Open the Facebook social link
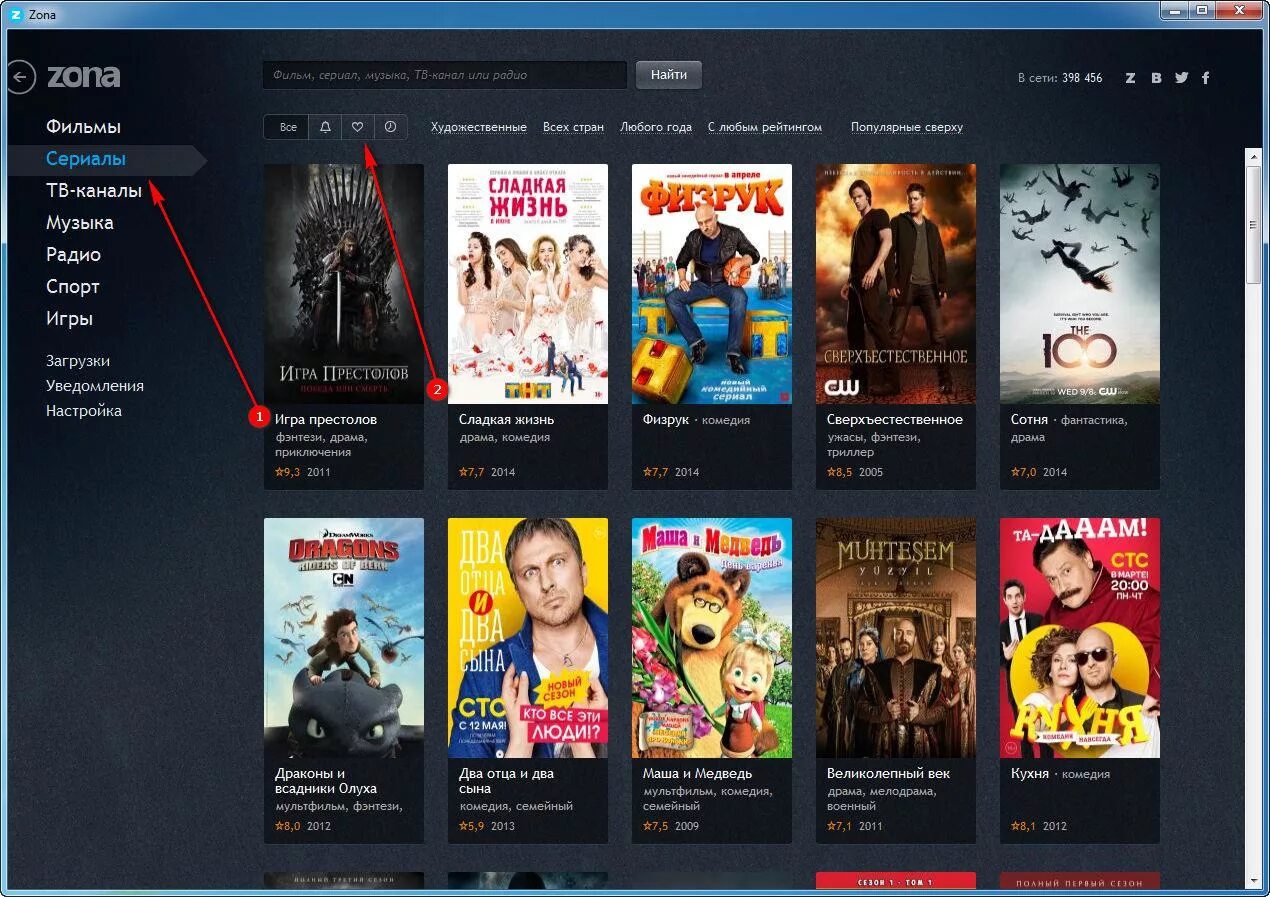Screen dimensions: 1270x897 point(1206,78)
